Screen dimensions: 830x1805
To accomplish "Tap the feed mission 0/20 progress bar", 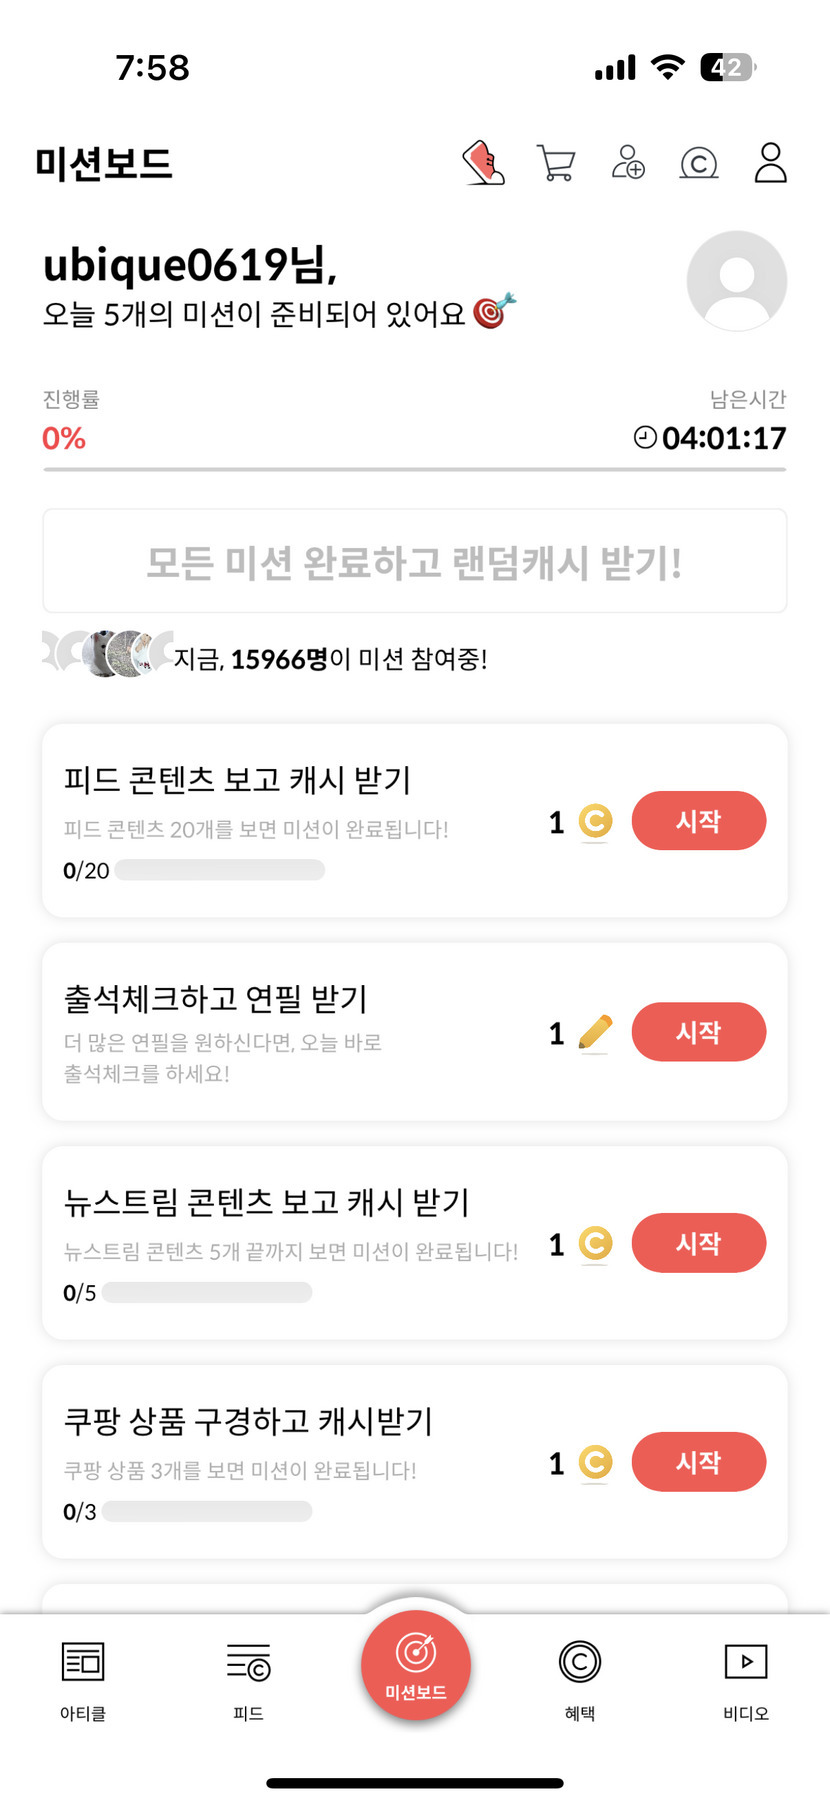I will (219, 870).
